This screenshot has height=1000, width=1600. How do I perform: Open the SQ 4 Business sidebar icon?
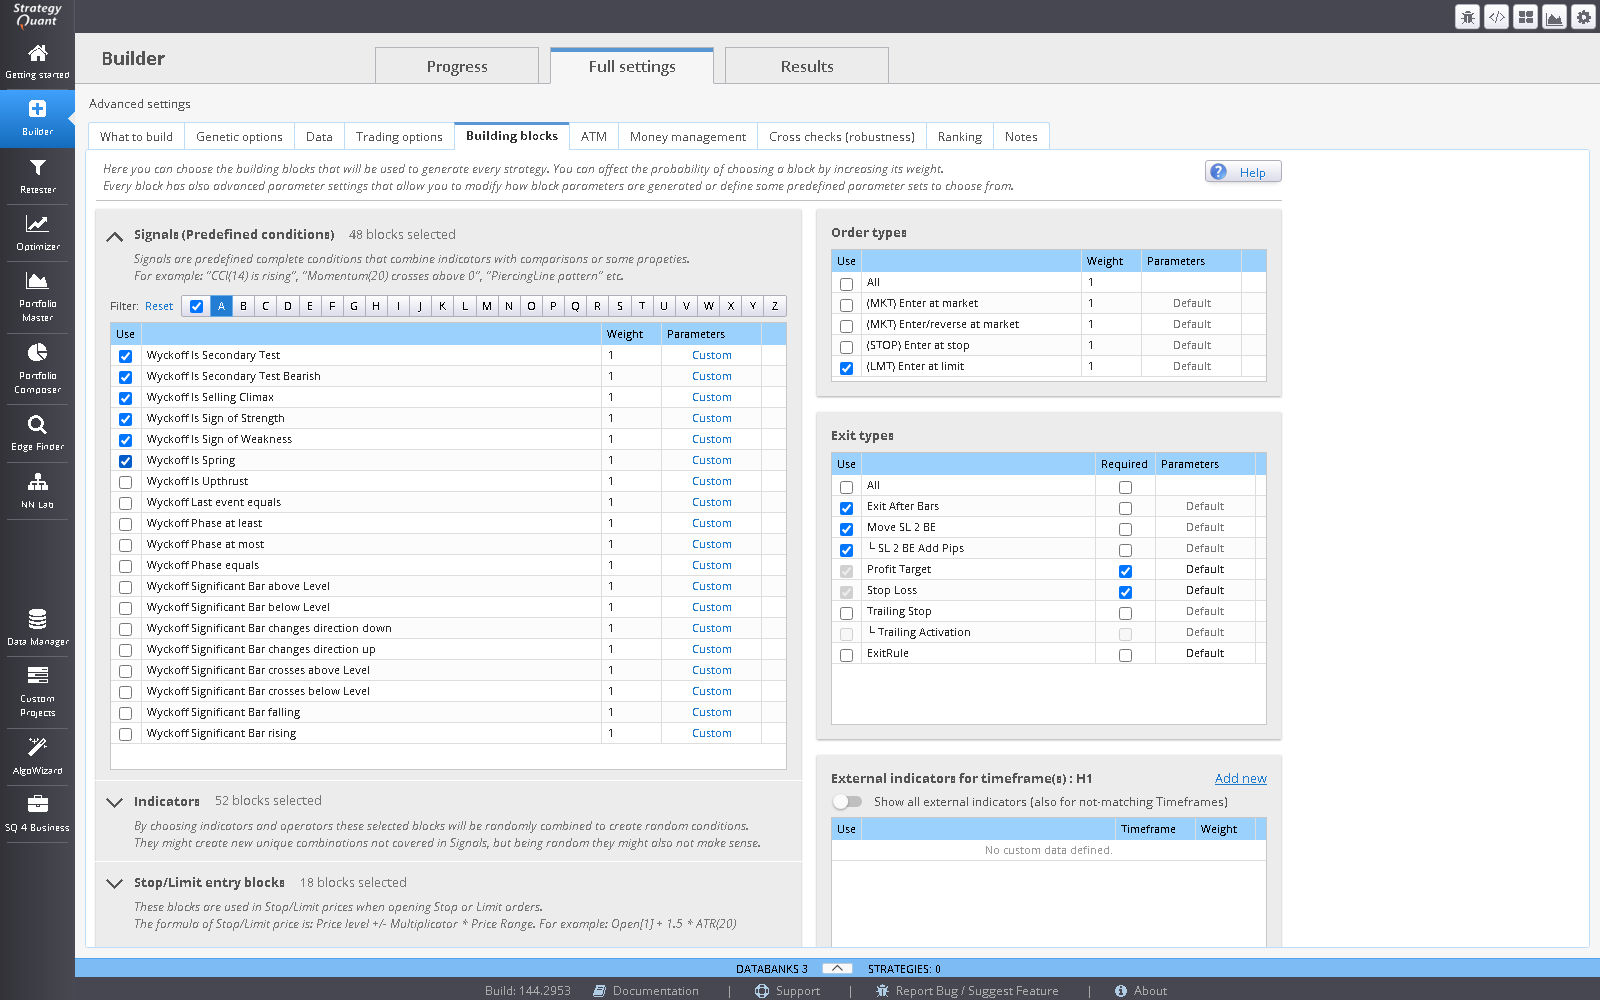click(x=37, y=814)
